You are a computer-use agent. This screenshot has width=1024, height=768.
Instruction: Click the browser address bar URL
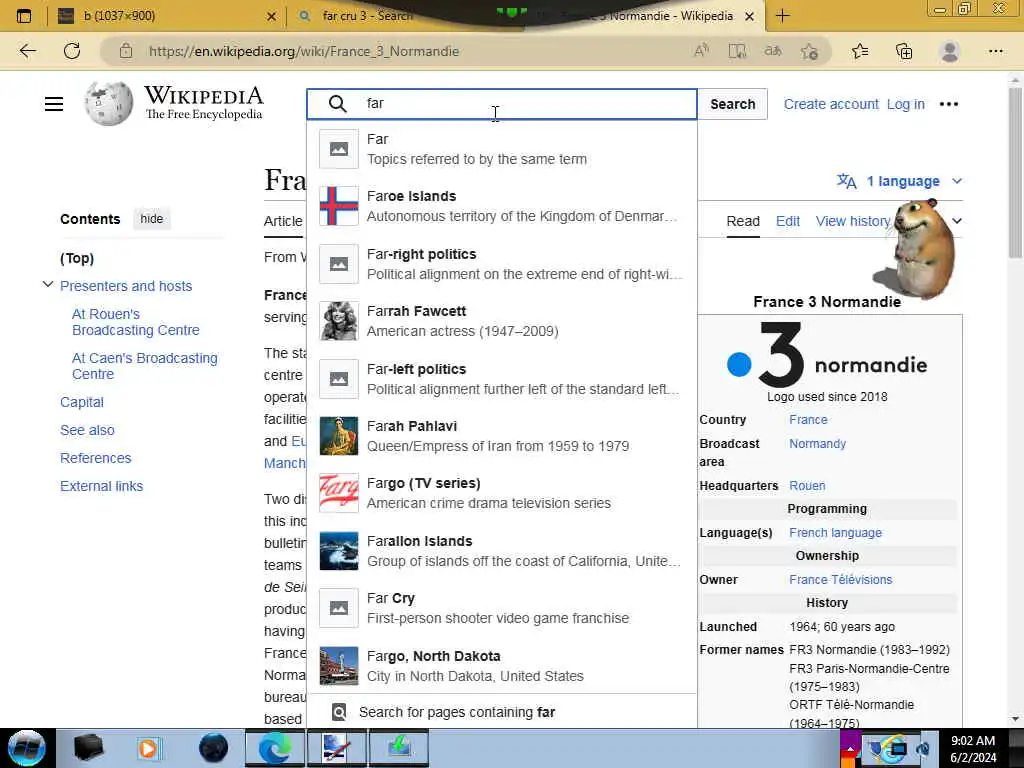pyautogui.click(x=304, y=51)
